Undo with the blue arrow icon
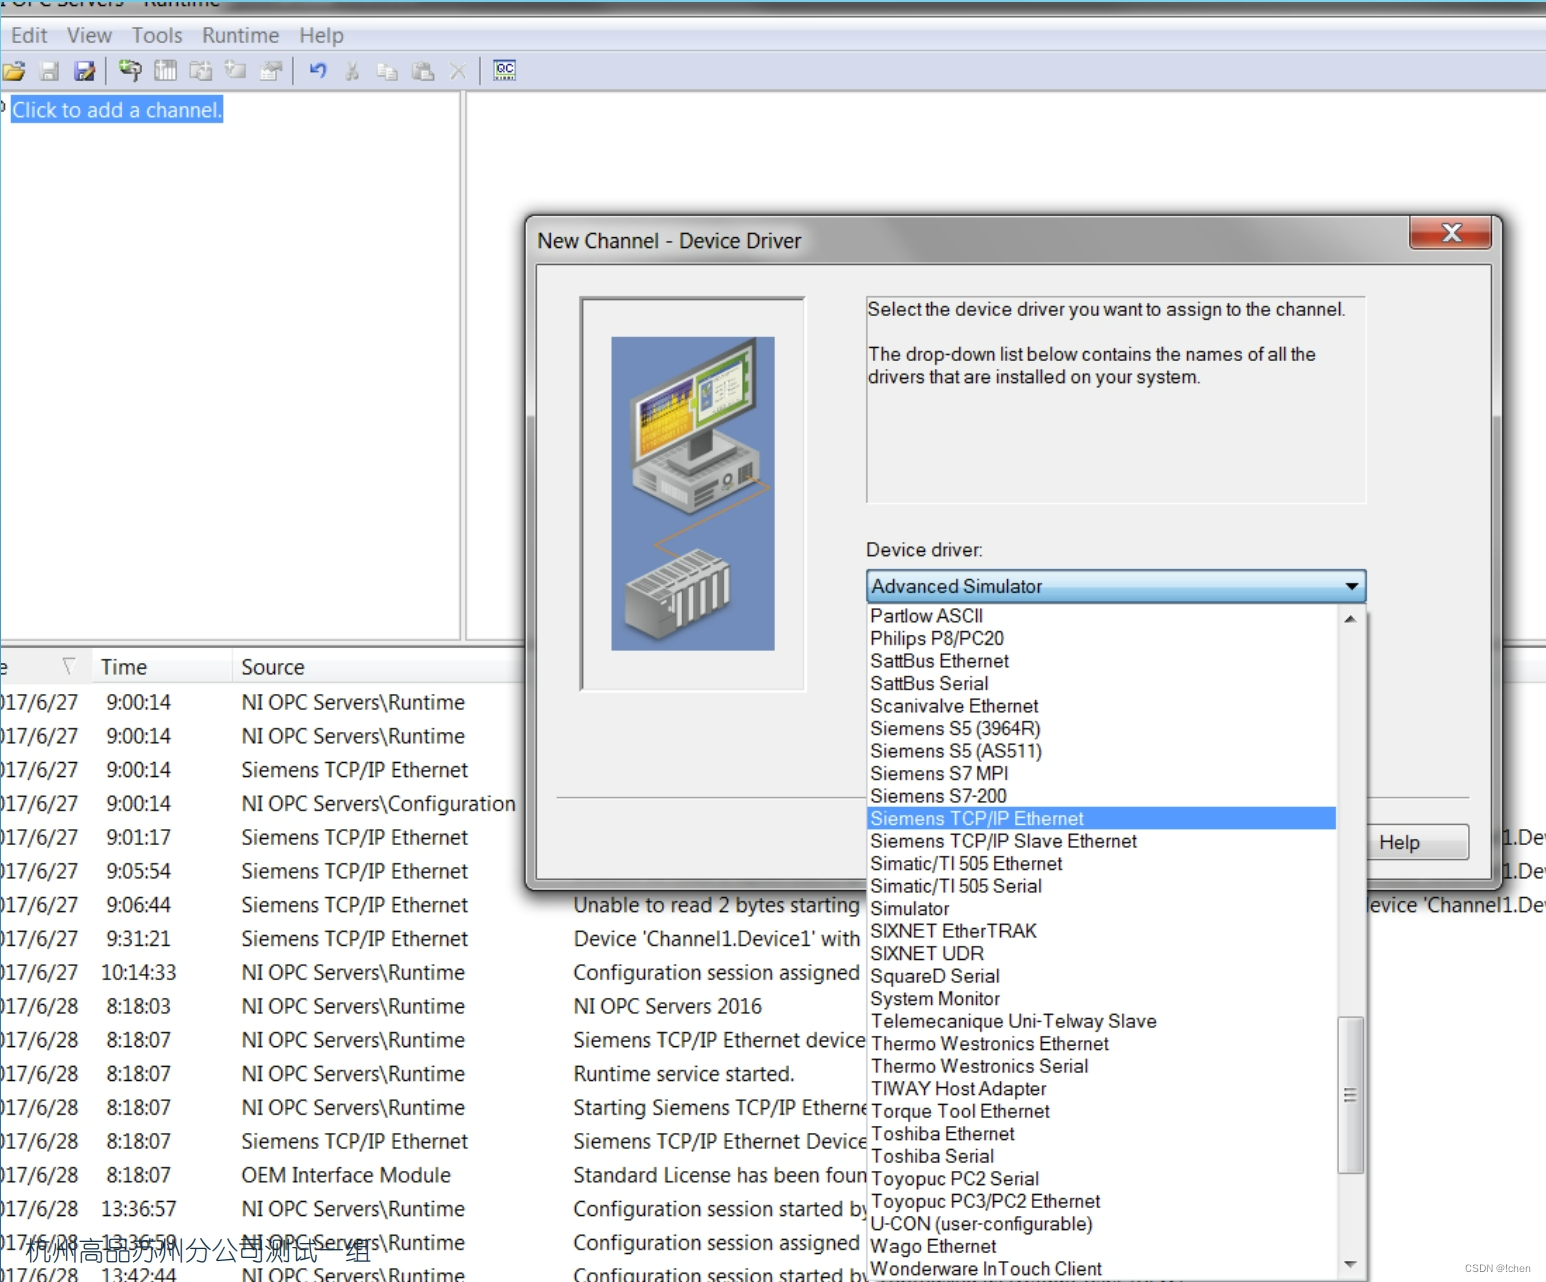 tap(318, 71)
